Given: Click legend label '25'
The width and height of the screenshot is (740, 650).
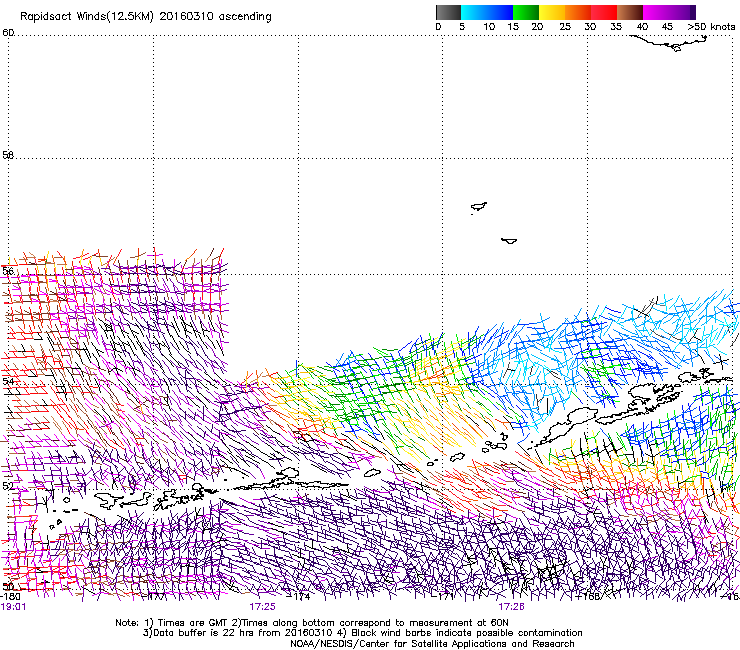Looking at the screenshot, I should (565, 27).
